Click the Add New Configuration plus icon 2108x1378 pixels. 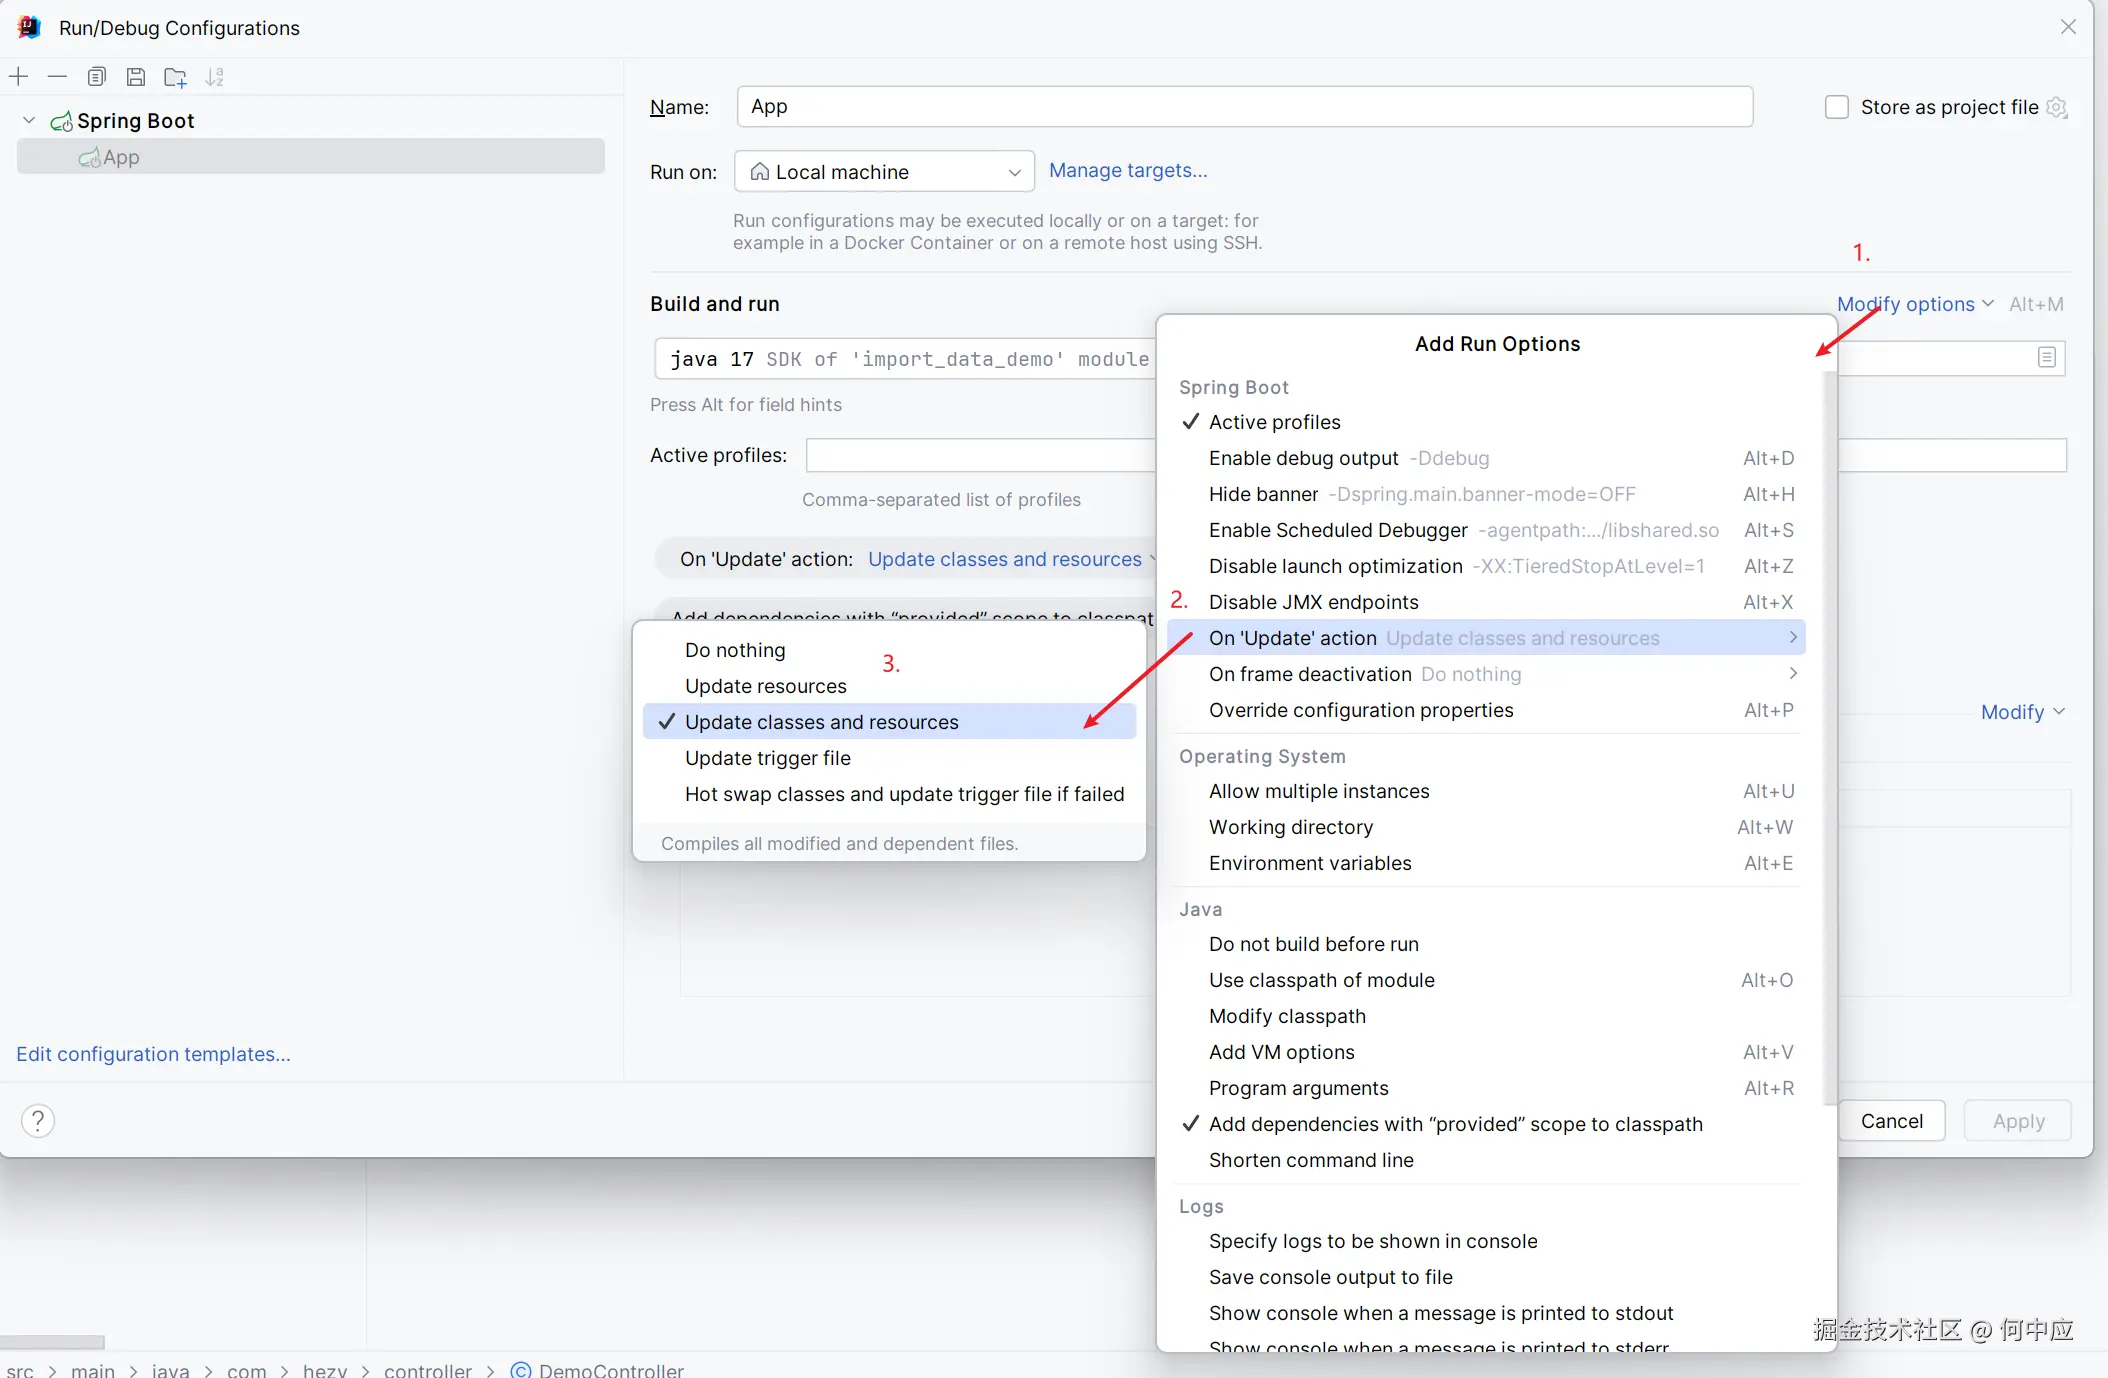click(x=18, y=77)
